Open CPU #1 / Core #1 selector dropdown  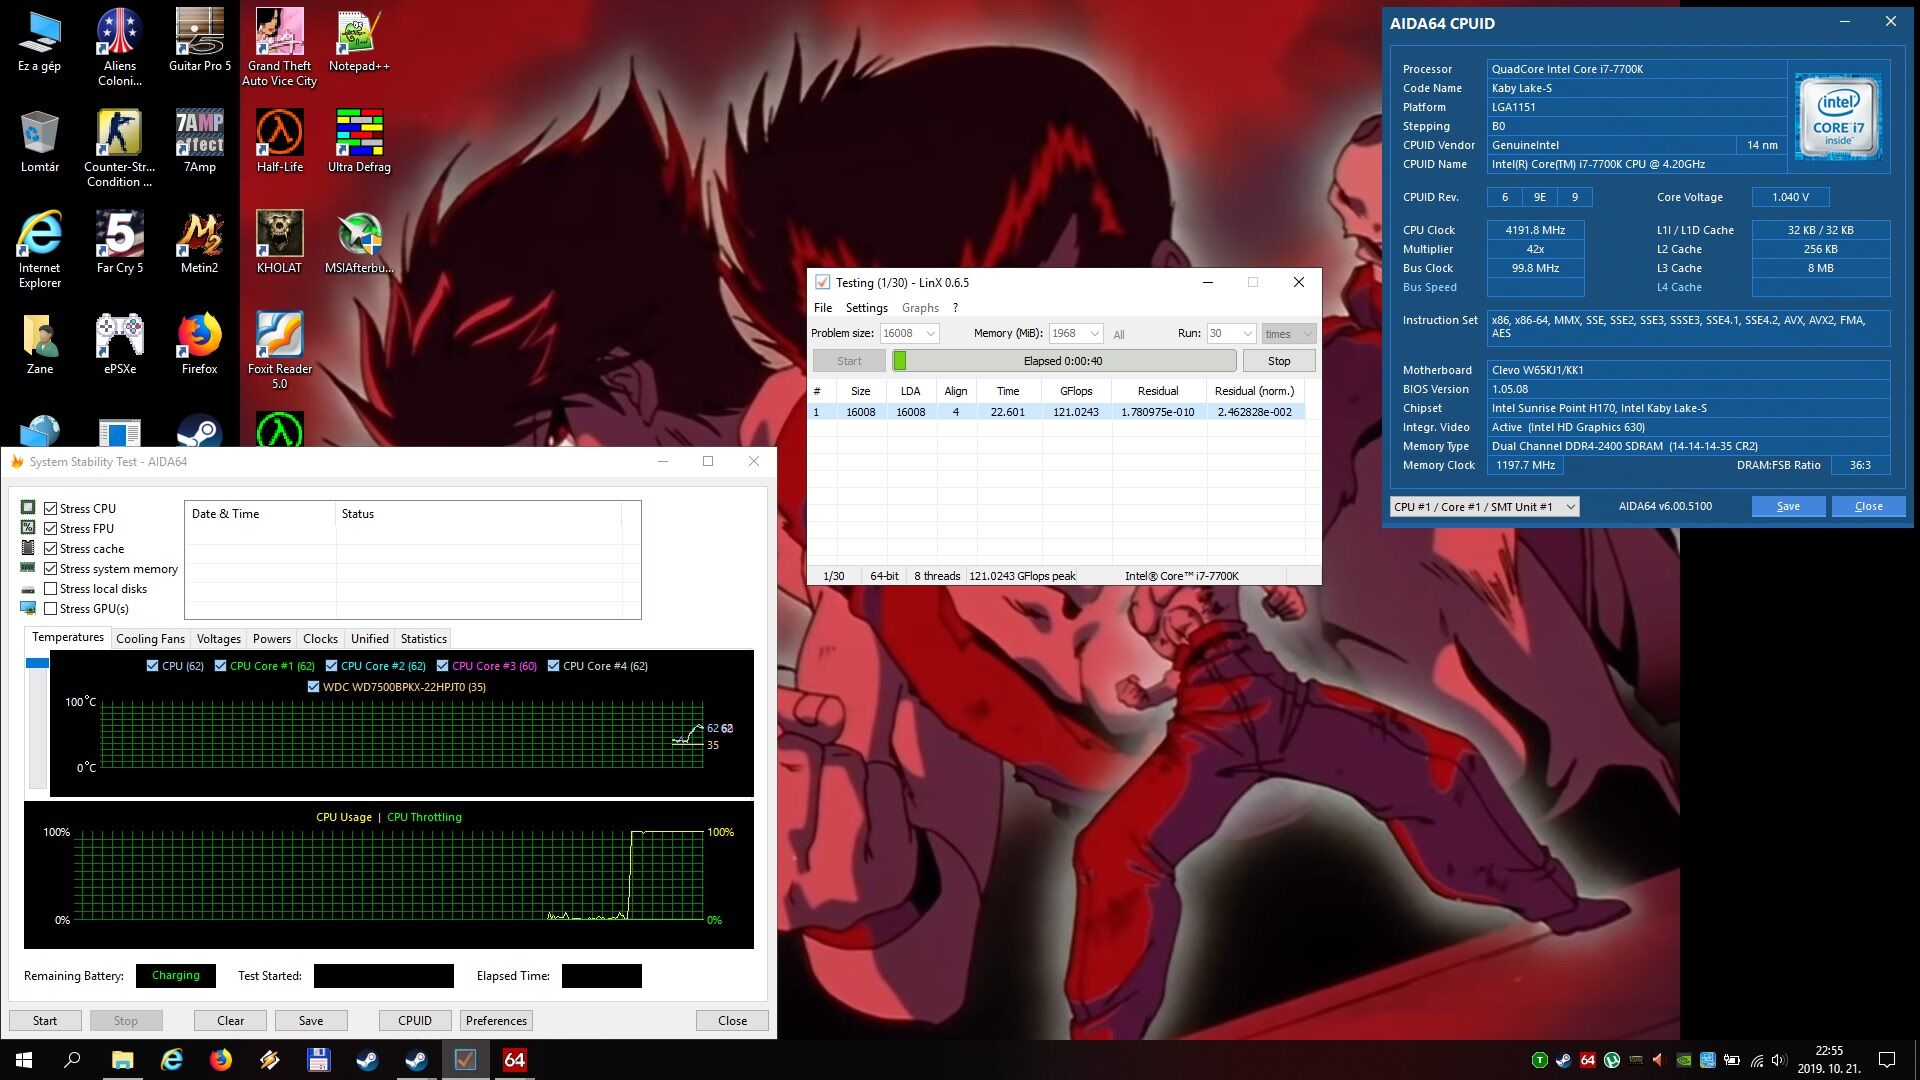pos(1485,507)
